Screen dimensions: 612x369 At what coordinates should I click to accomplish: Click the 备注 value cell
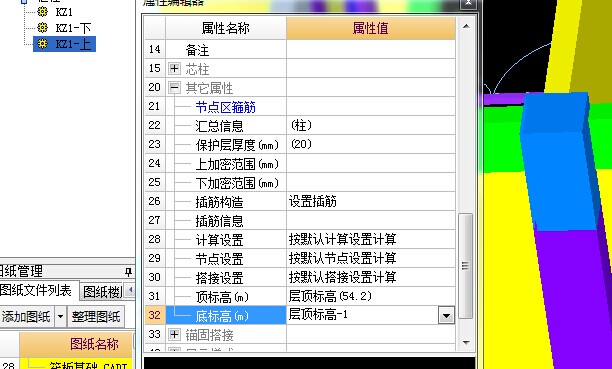371,50
